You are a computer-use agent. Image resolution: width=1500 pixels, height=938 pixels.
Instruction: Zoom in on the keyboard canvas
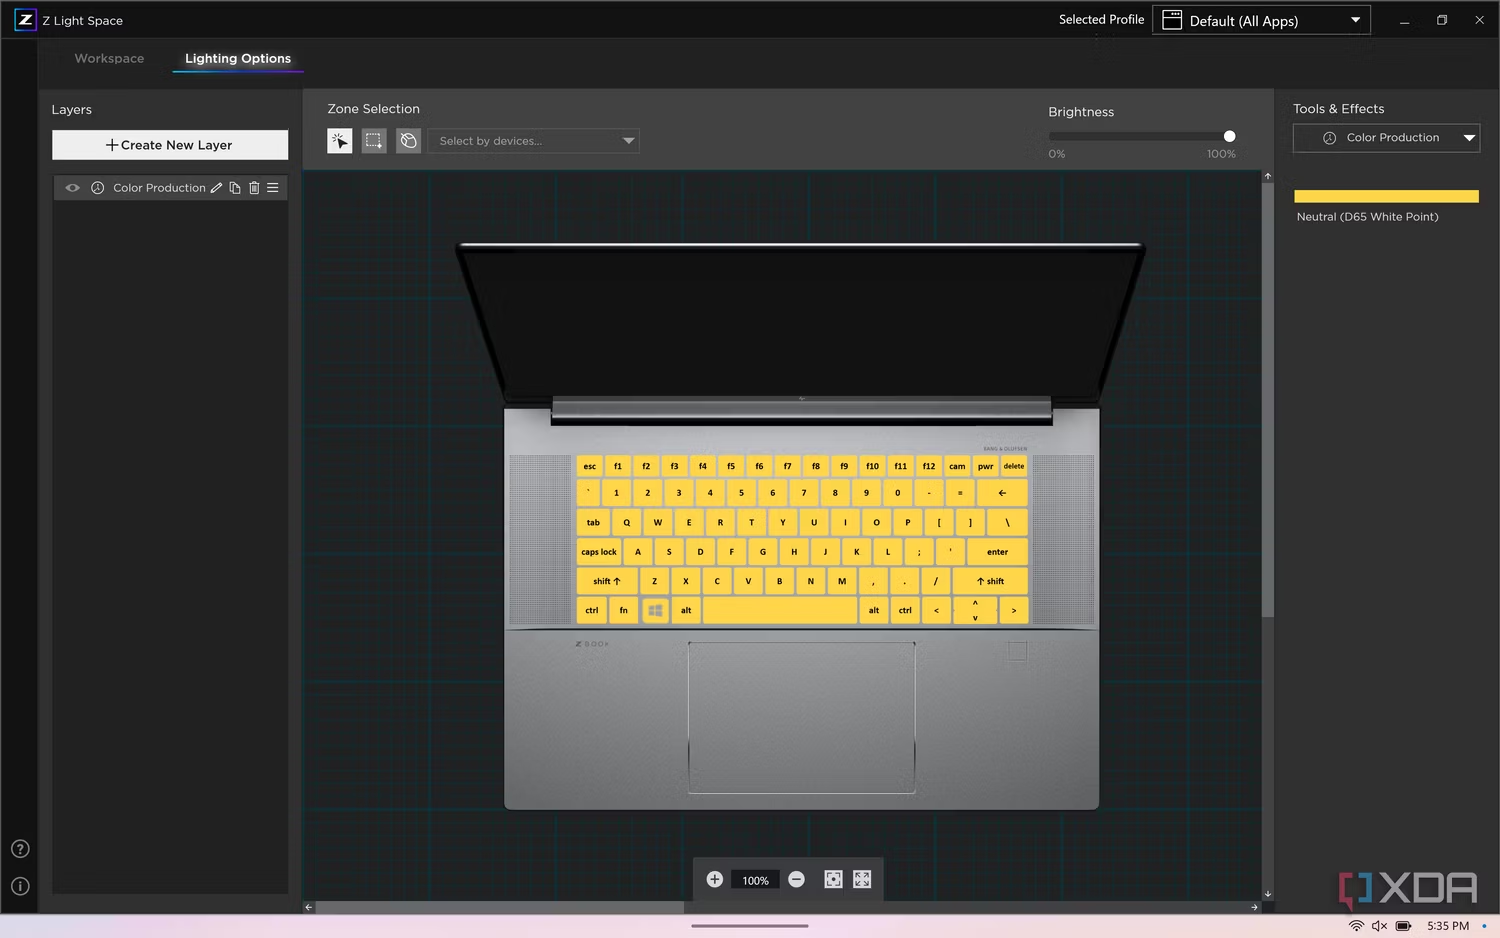coord(714,879)
